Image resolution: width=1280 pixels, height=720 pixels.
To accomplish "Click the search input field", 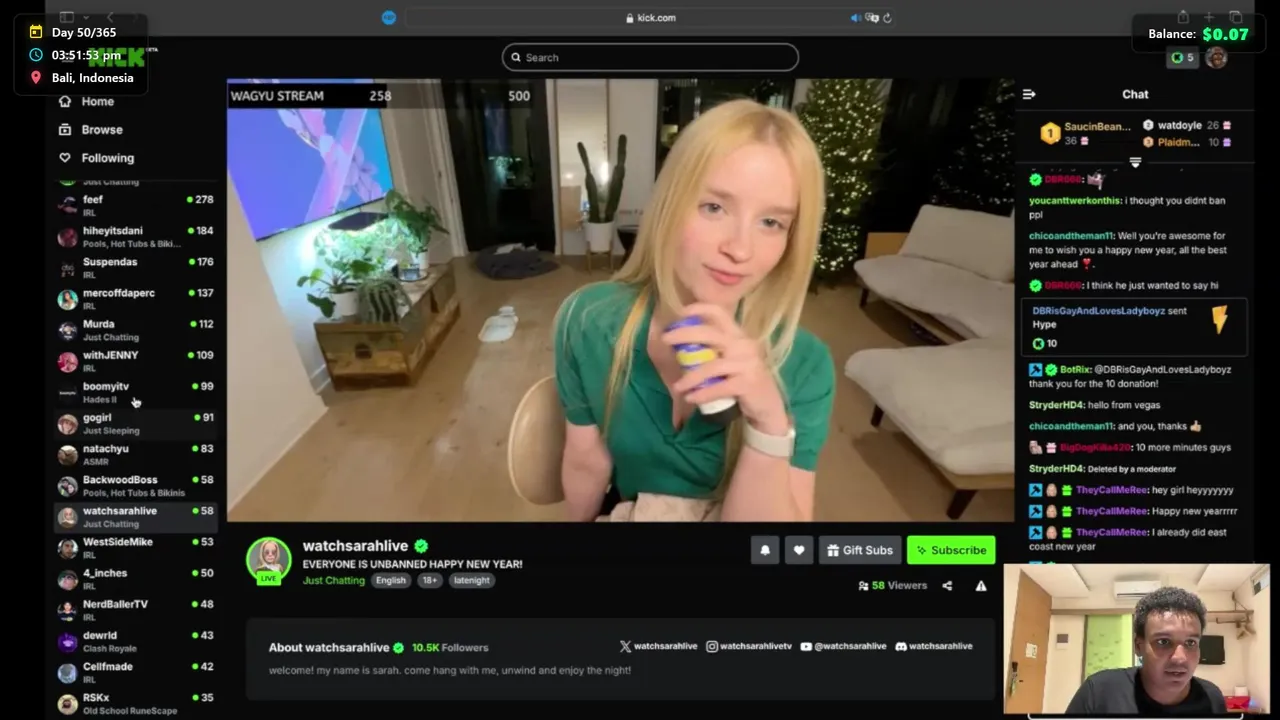I will click(x=650, y=57).
